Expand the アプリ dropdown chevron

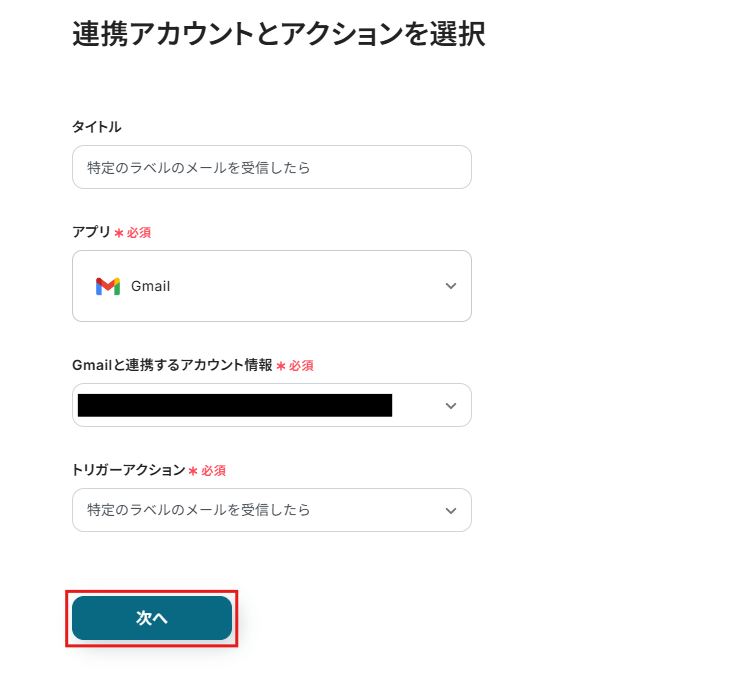click(x=451, y=286)
